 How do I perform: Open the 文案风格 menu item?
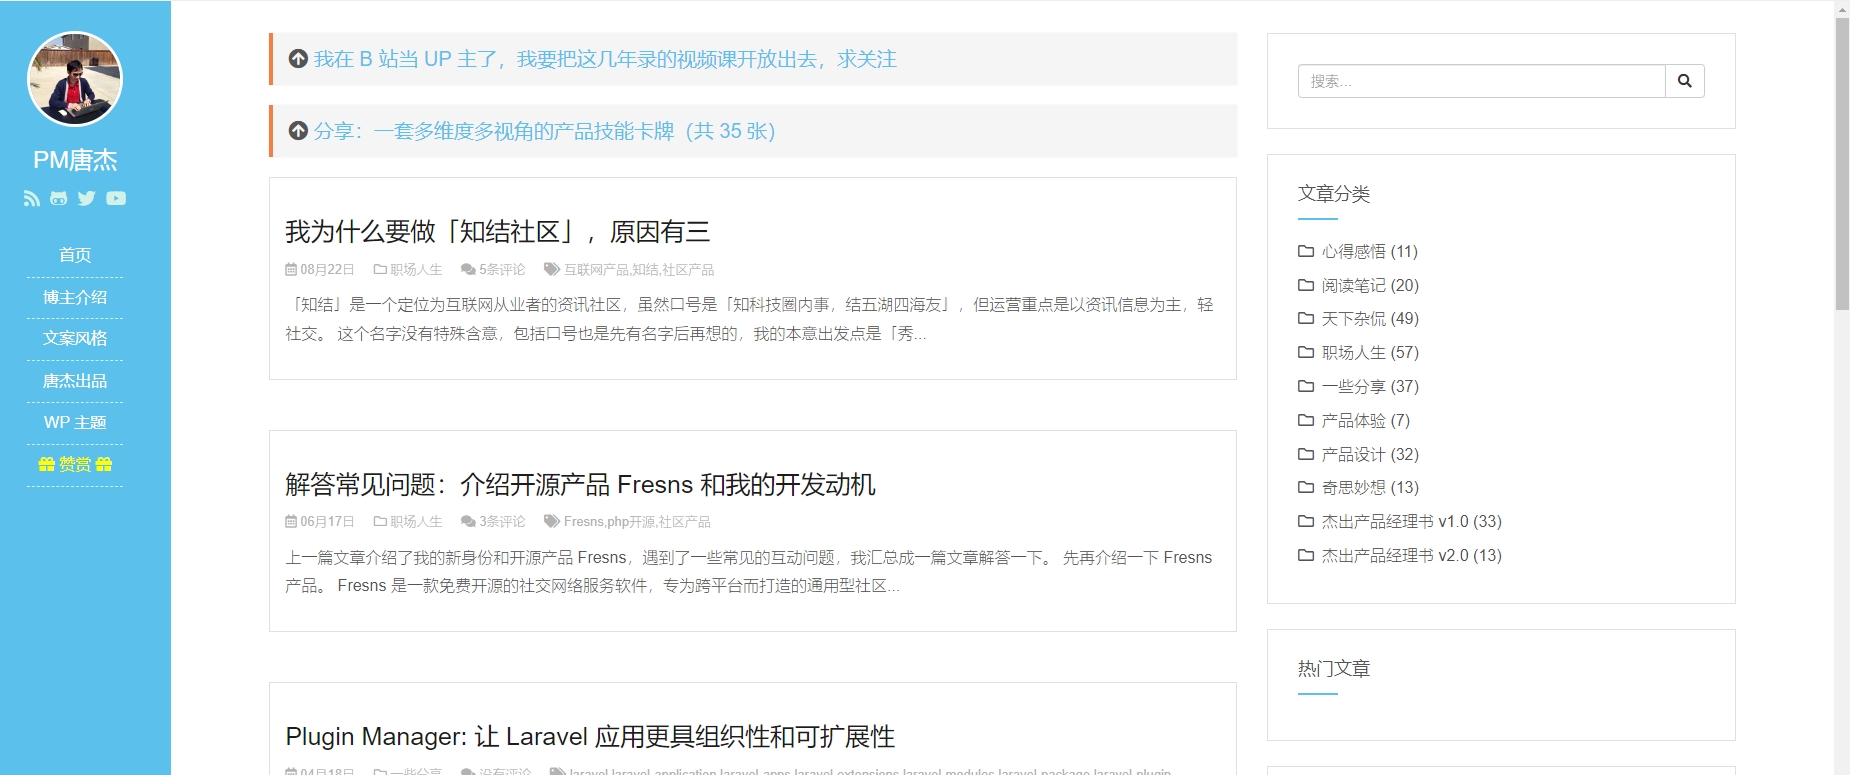point(75,339)
